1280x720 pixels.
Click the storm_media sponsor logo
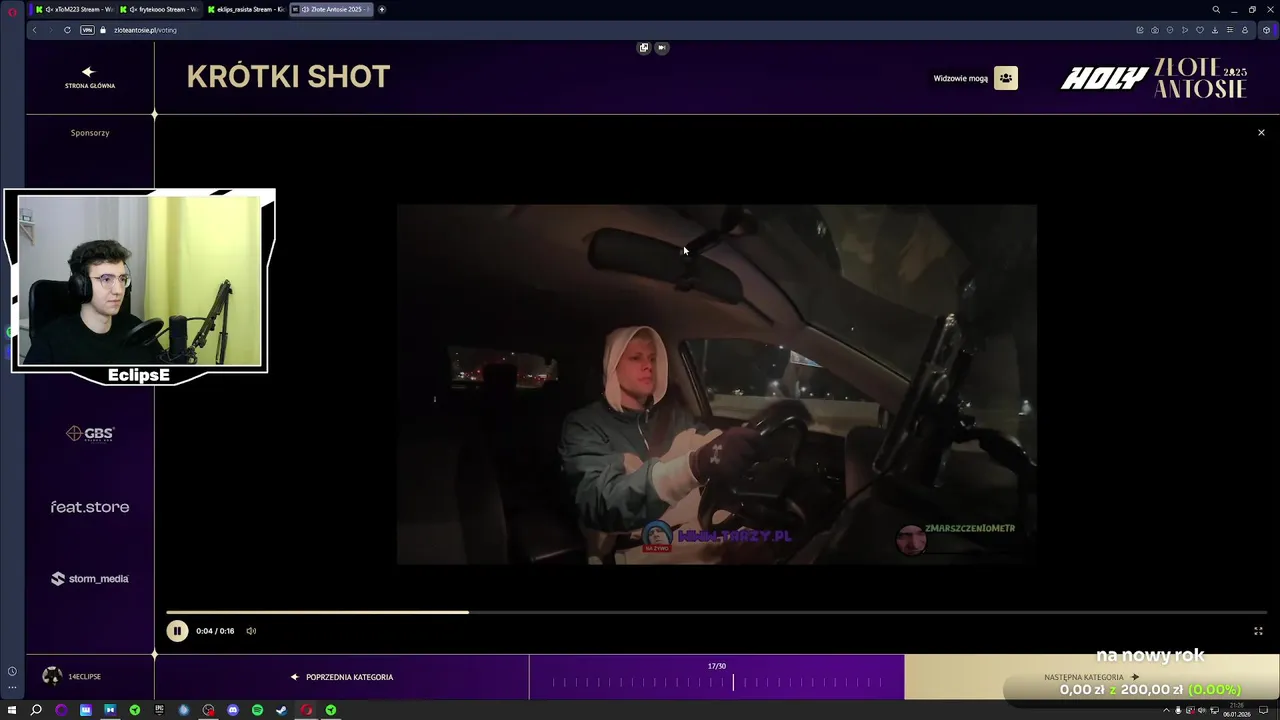click(x=90, y=578)
